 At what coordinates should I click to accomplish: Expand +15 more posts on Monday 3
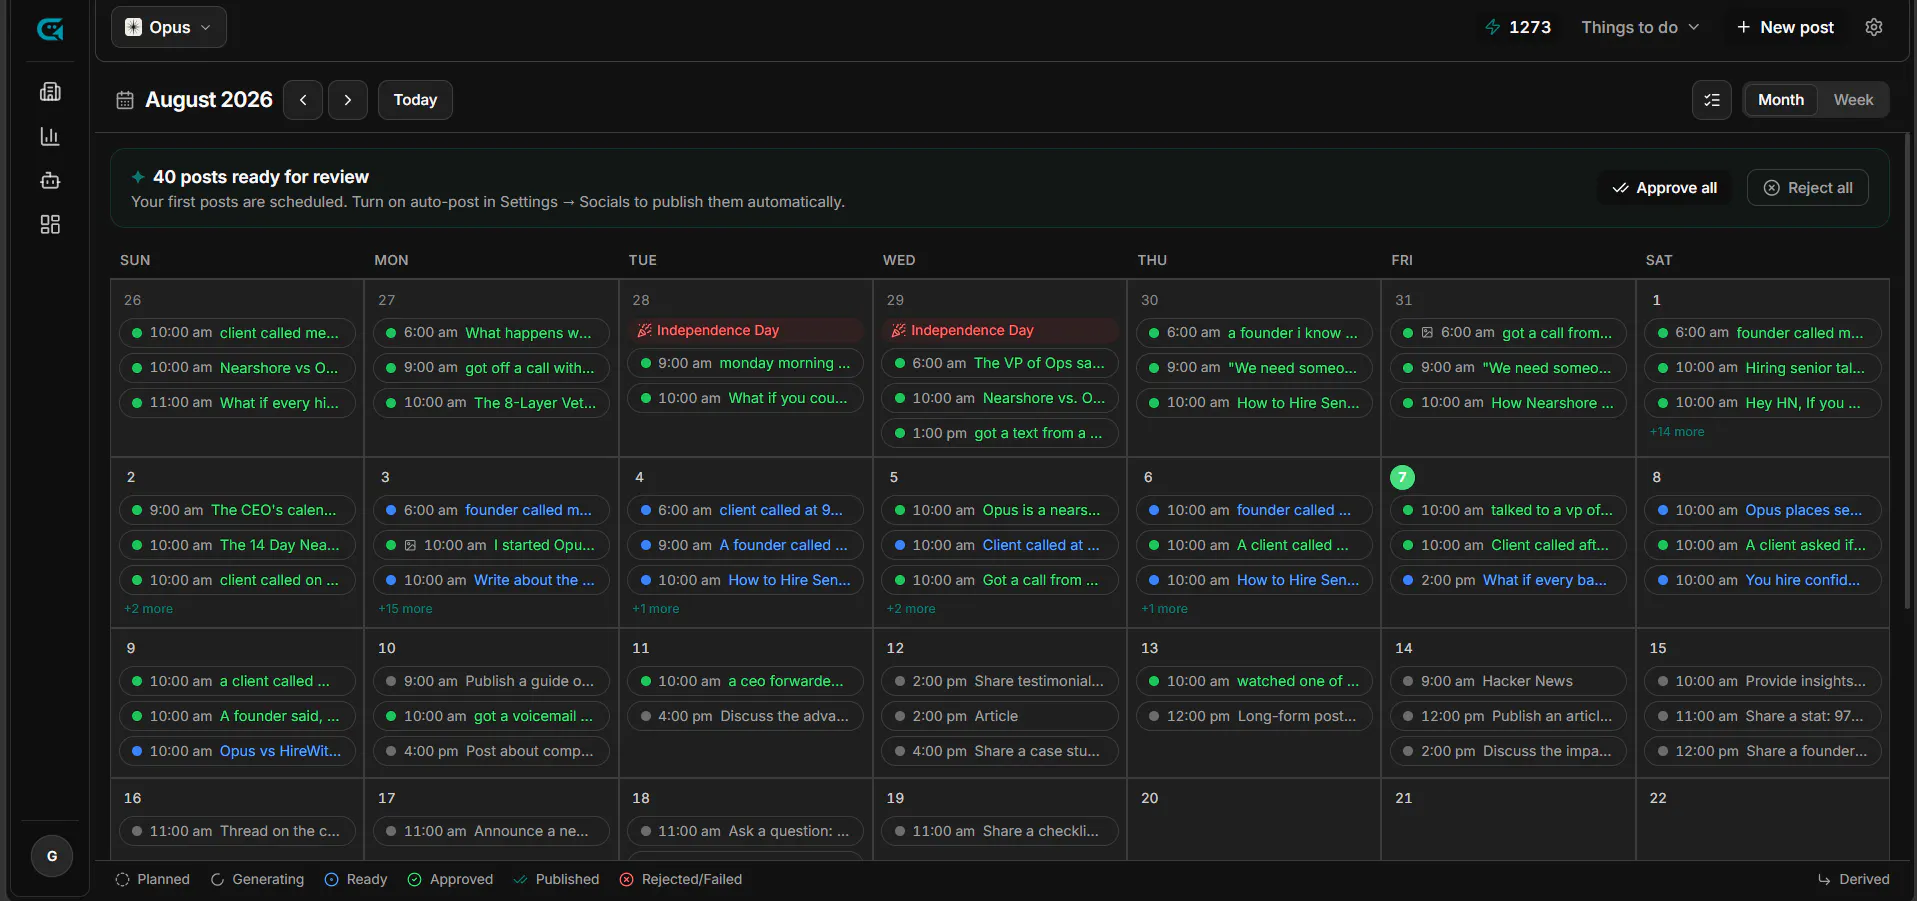[405, 609]
